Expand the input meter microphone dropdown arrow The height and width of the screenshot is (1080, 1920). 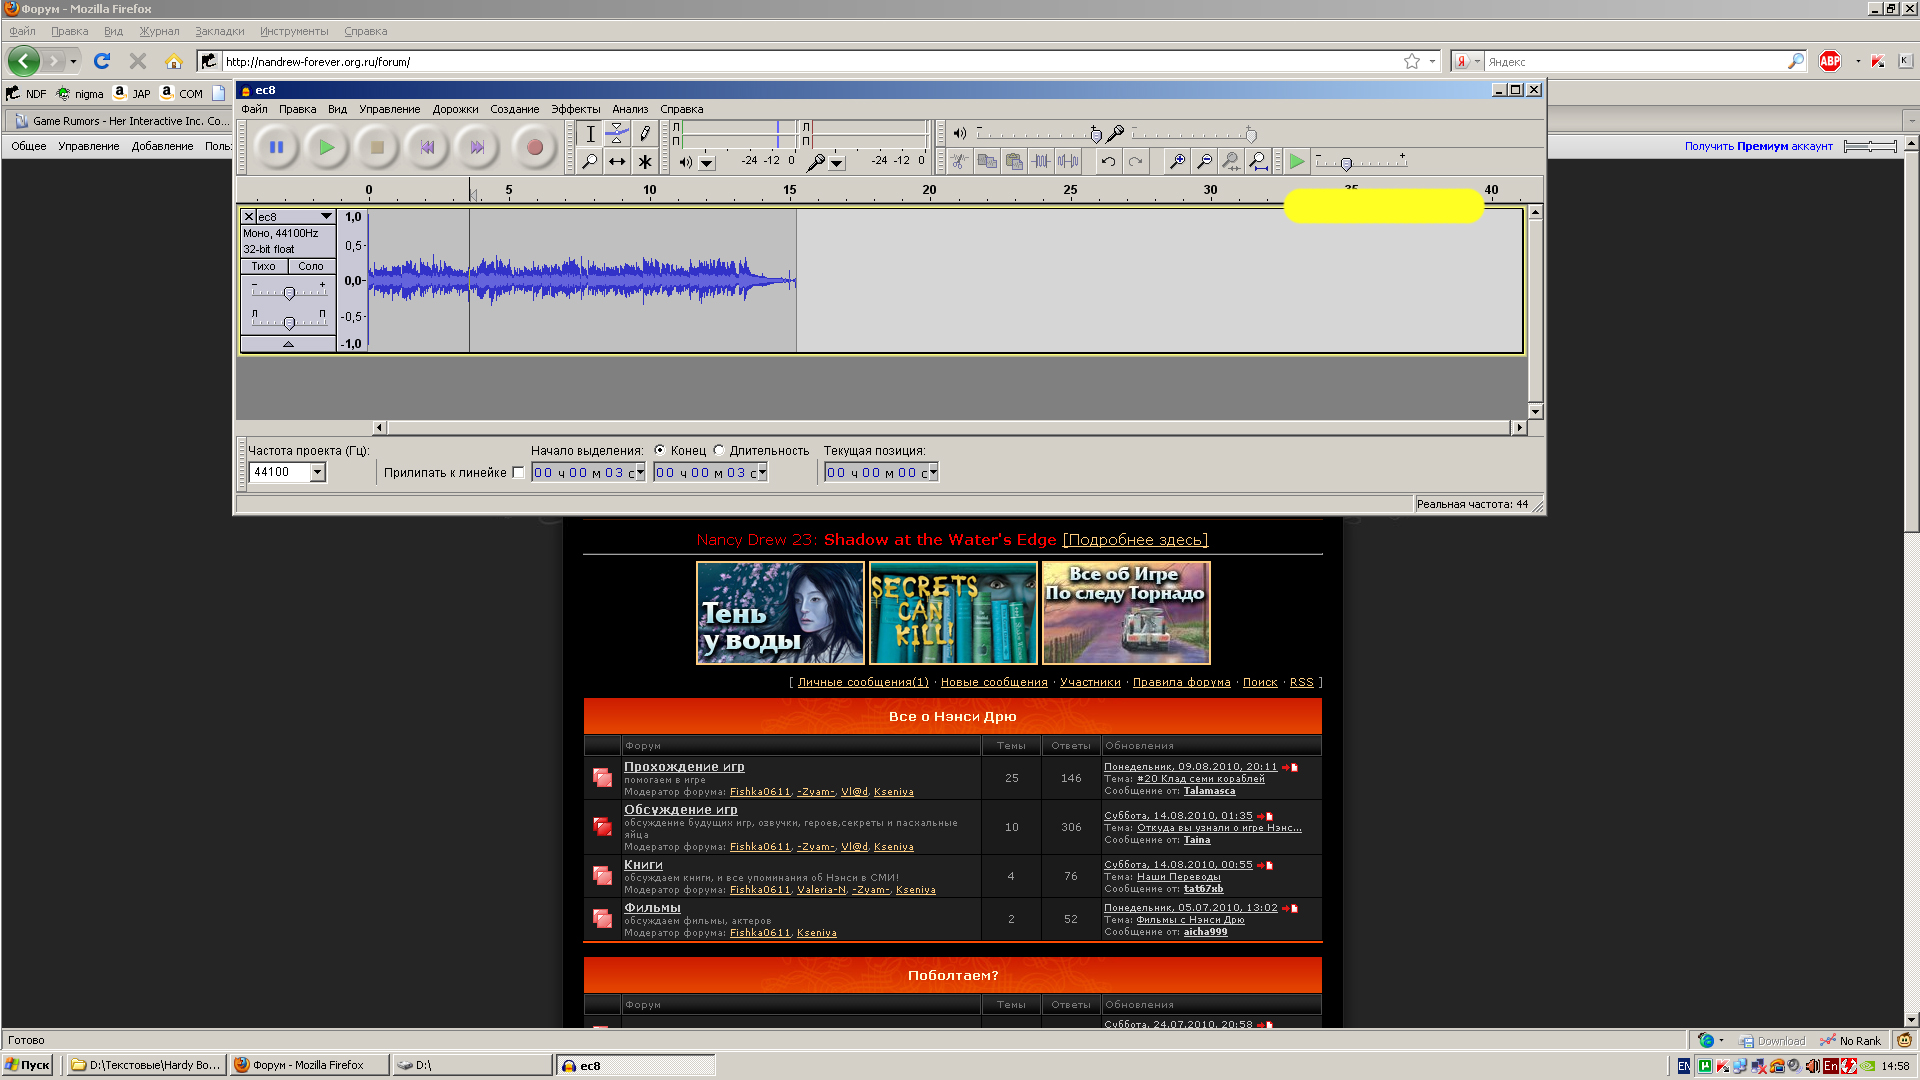click(837, 162)
